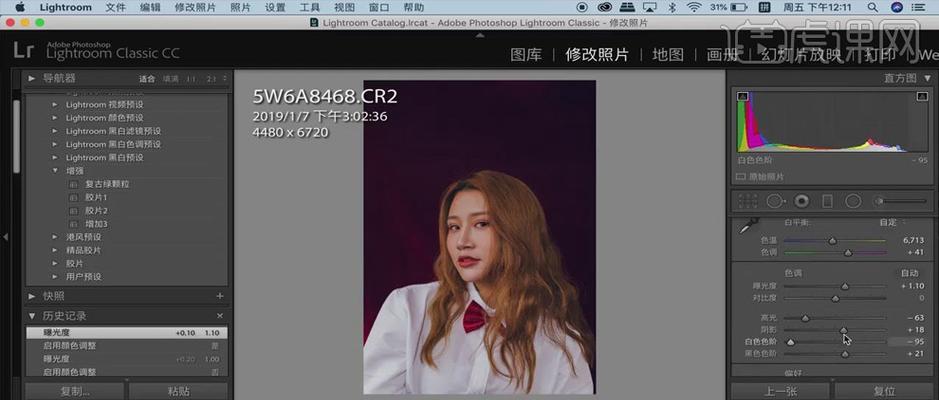Adjust the 黑色色阶 slider handle
Image resolution: width=939 pixels, height=400 pixels.
click(x=844, y=354)
